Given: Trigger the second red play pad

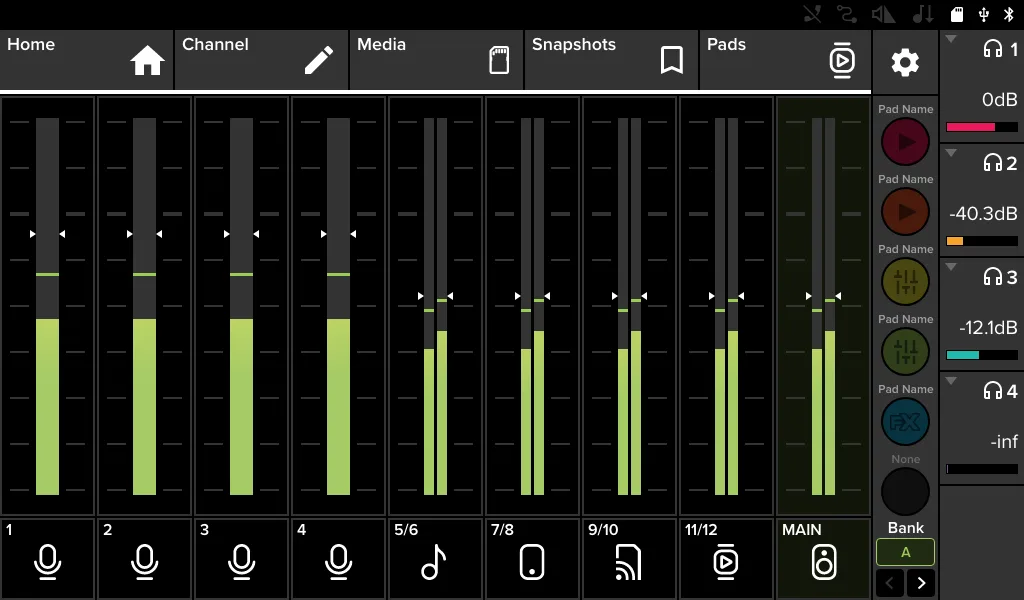Looking at the screenshot, I should 905,212.
